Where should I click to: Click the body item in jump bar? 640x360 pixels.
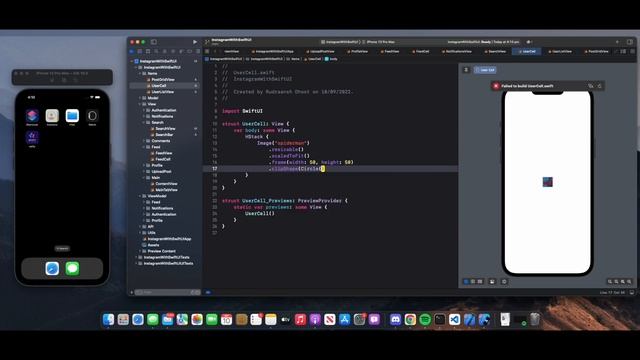point(331,59)
